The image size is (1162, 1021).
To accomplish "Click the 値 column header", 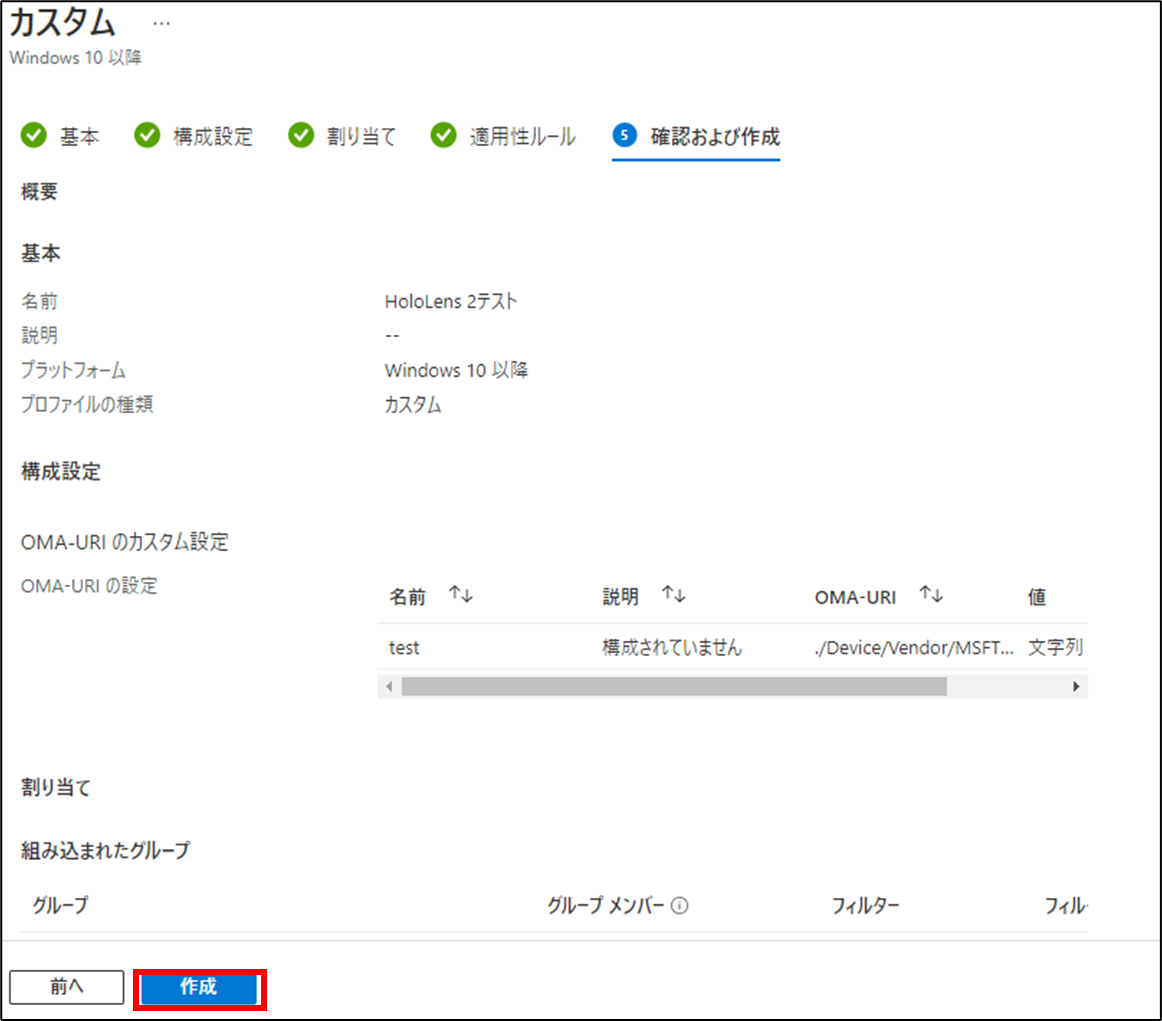I will coord(1037,596).
